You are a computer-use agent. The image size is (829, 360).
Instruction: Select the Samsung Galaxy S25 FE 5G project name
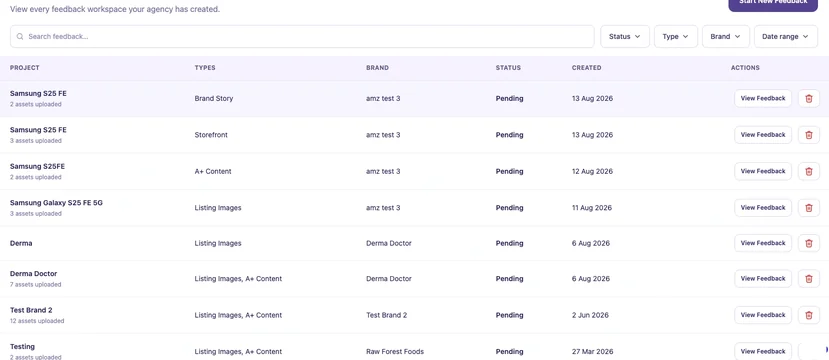pyautogui.click(x=56, y=202)
